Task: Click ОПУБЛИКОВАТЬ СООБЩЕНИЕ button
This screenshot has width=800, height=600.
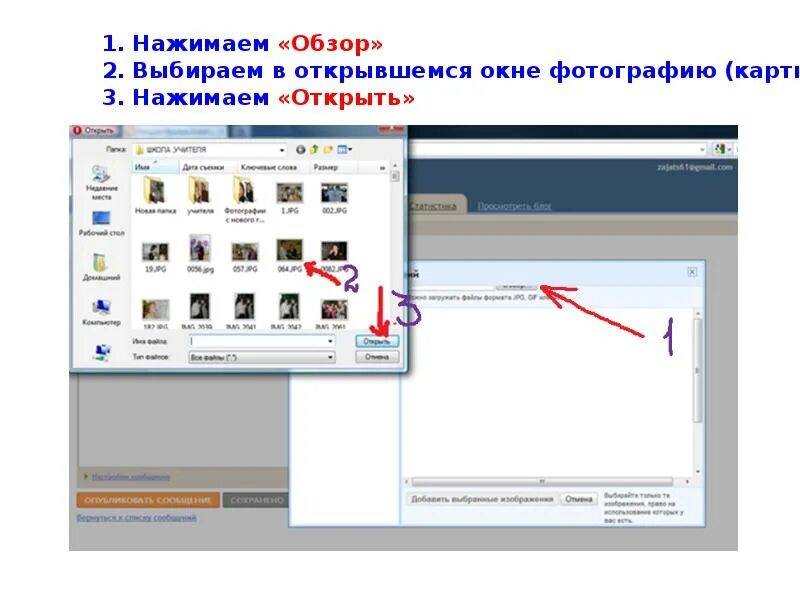Action: click(x=147, y=500)
